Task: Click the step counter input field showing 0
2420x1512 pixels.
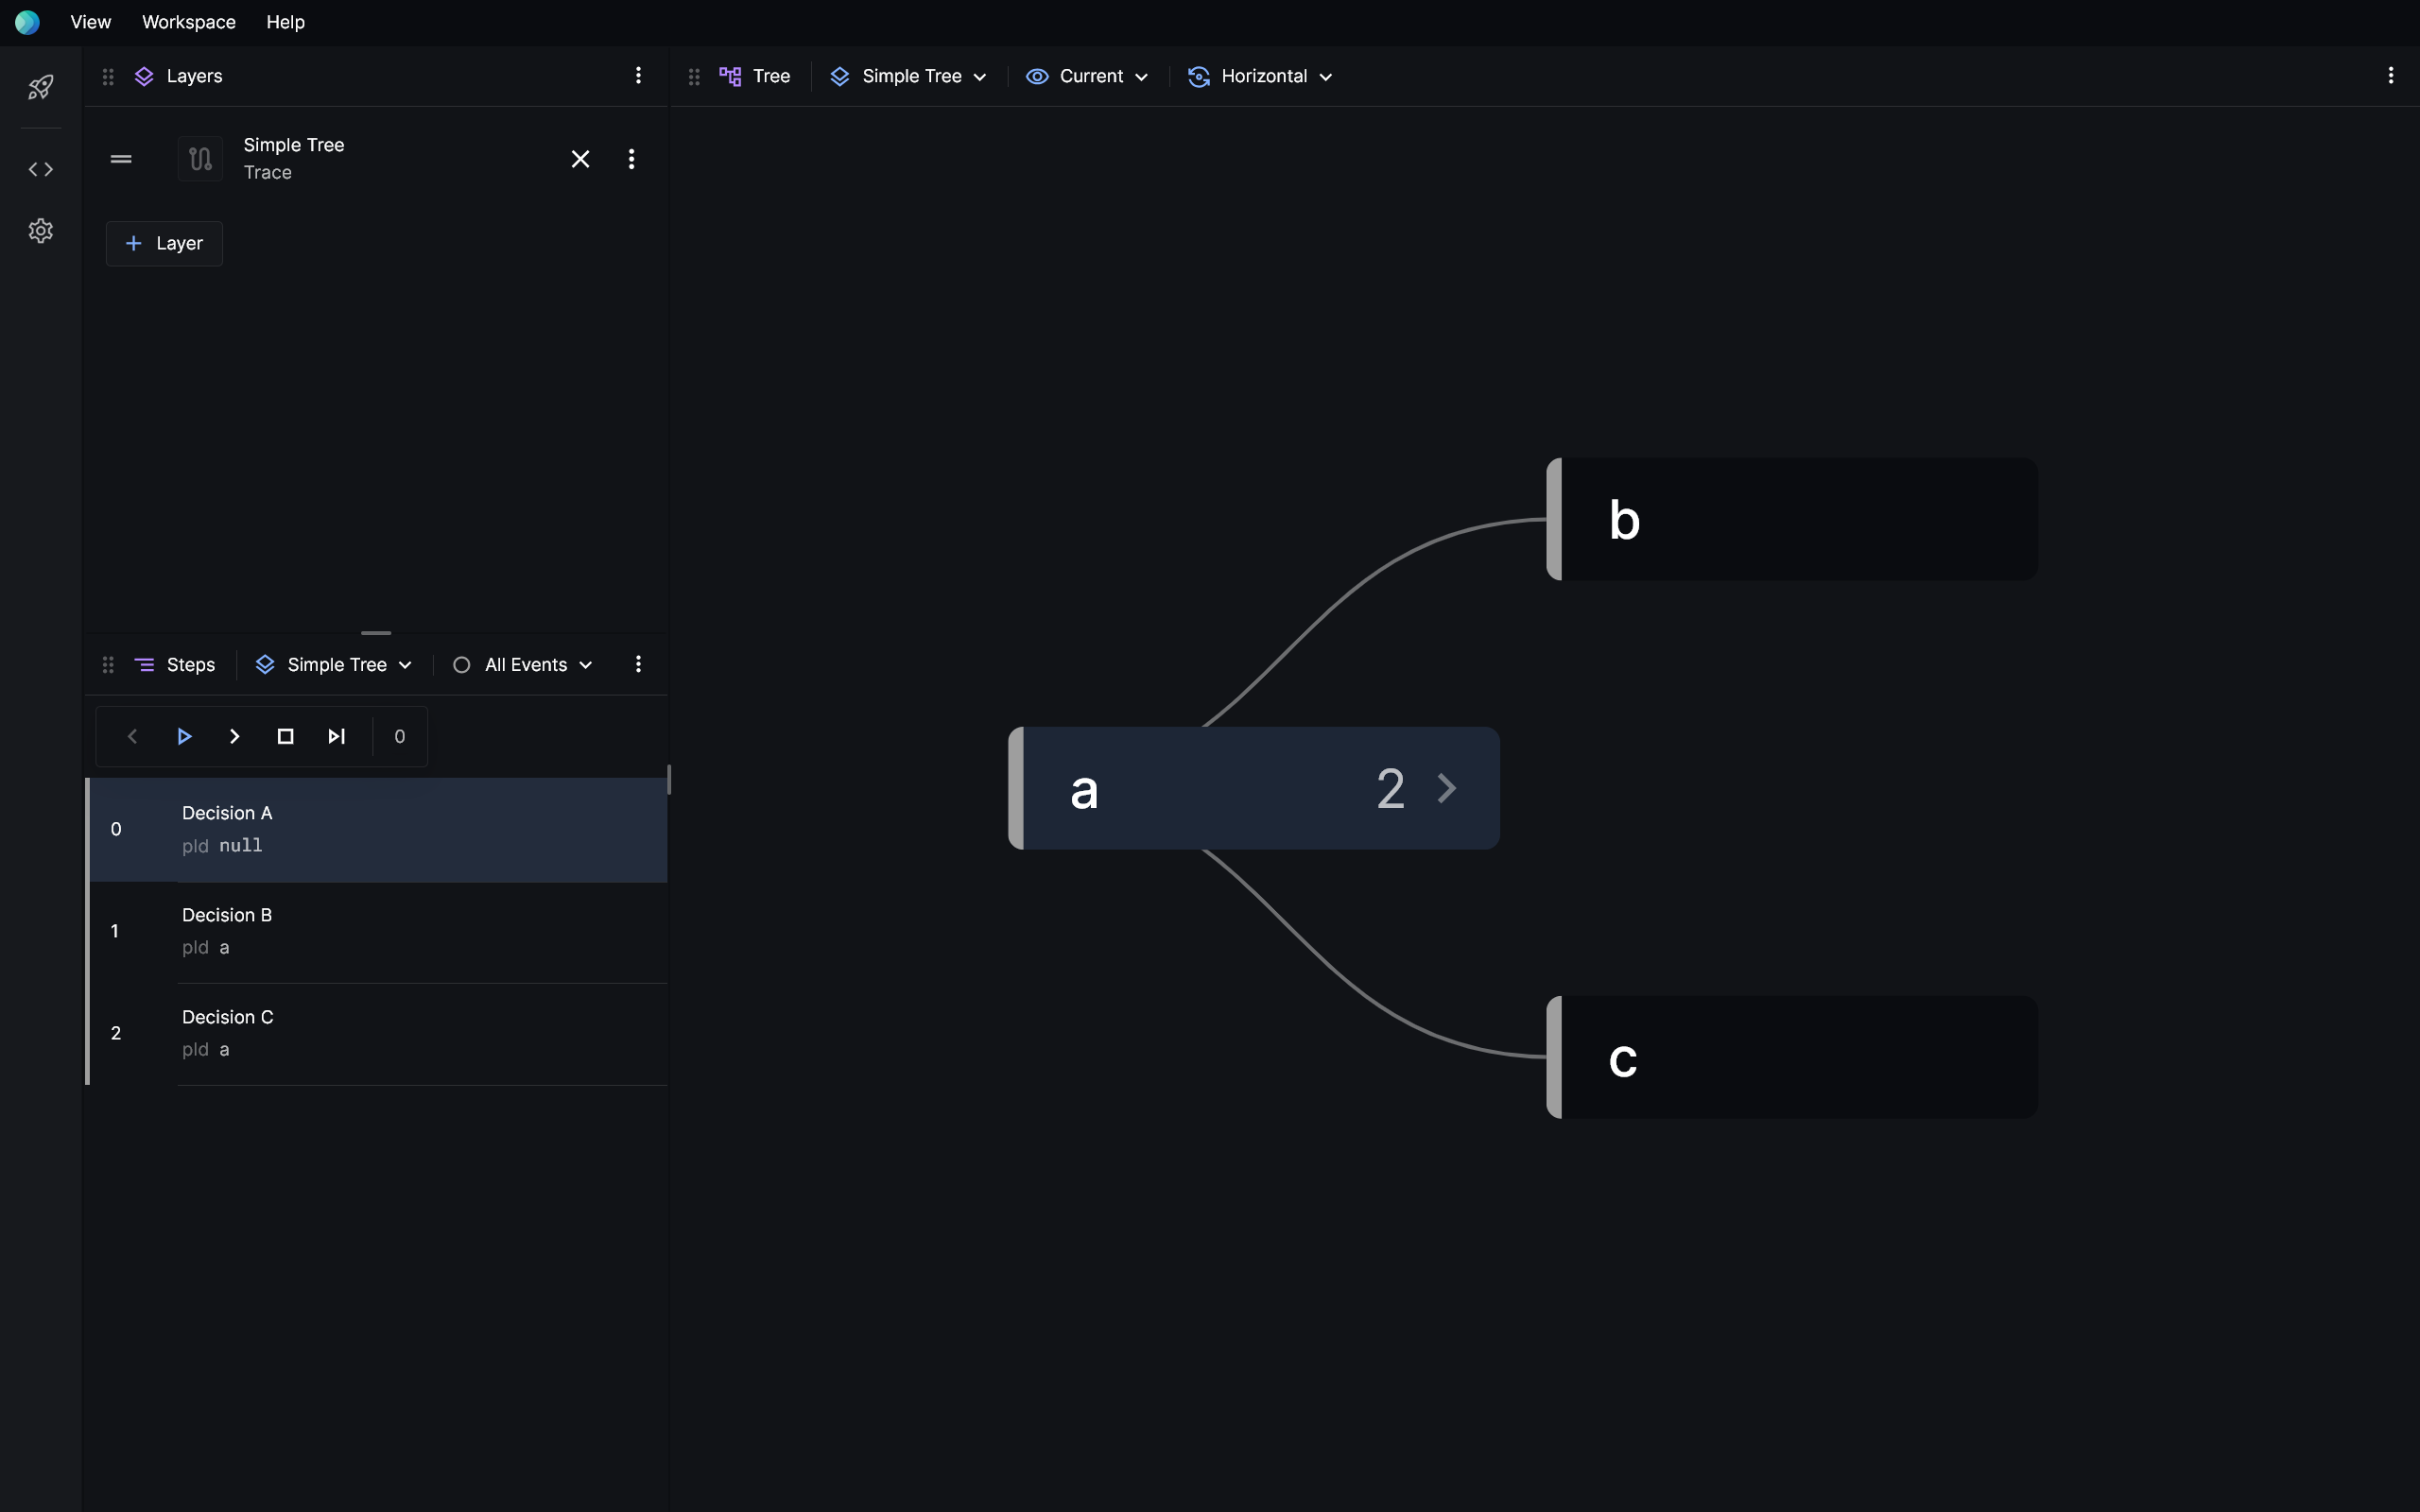Action: [x=399, y=735]
